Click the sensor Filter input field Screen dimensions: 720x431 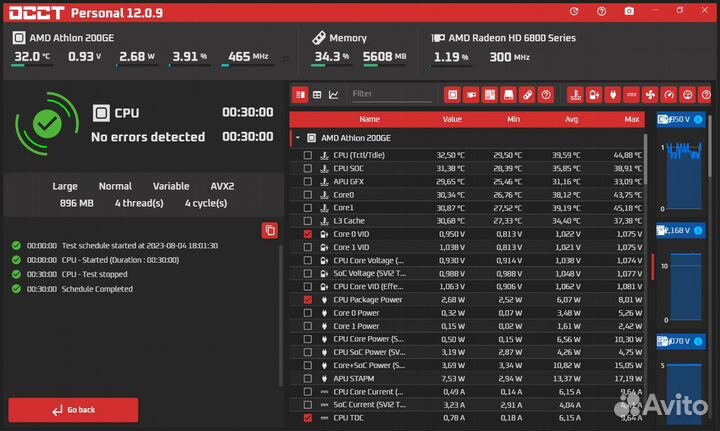(391, 94)
